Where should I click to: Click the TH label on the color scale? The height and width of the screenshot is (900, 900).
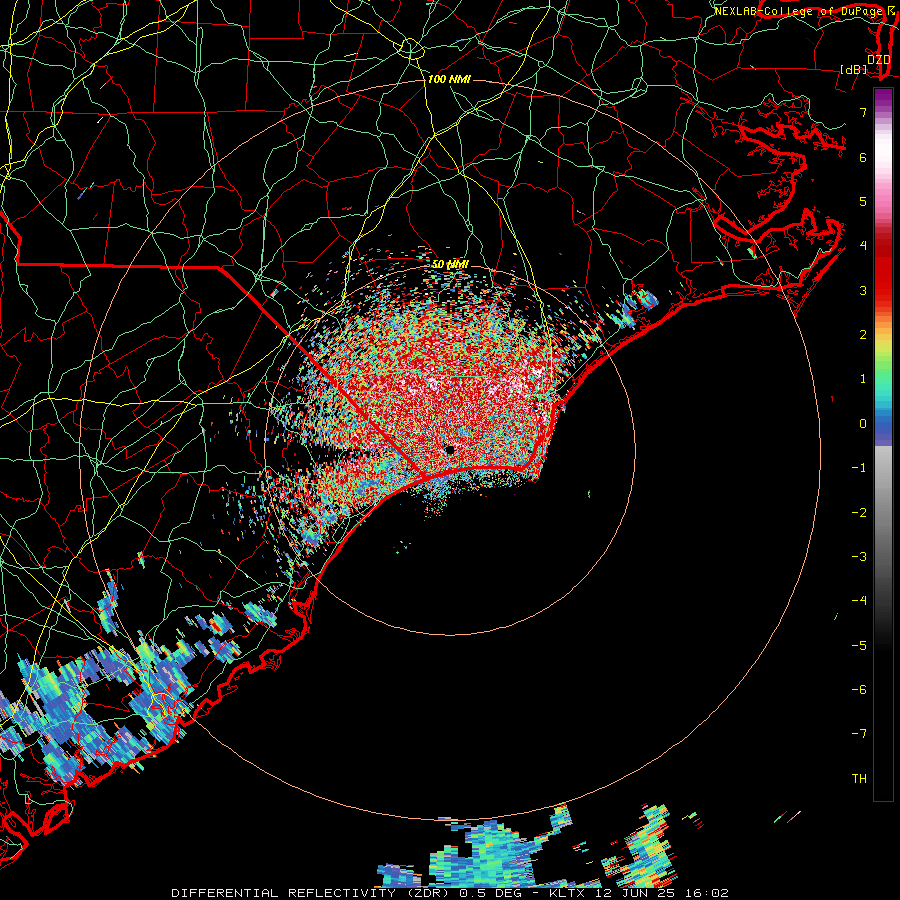click(859, 778)
